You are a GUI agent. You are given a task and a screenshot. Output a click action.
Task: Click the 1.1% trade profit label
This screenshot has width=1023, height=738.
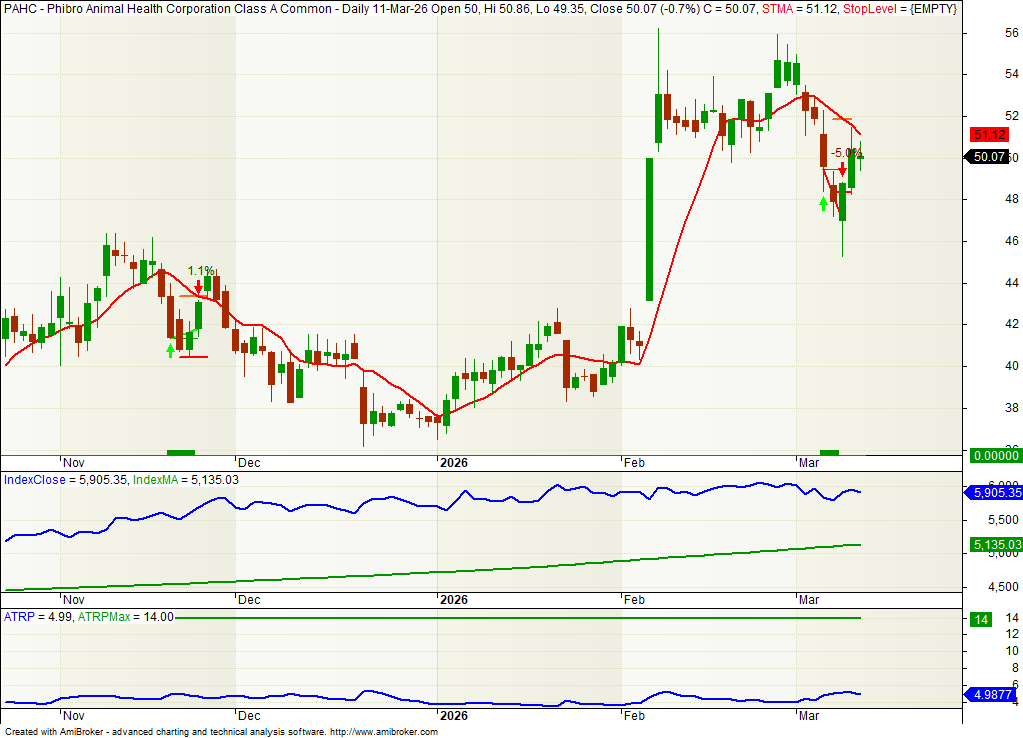[201, 271]
